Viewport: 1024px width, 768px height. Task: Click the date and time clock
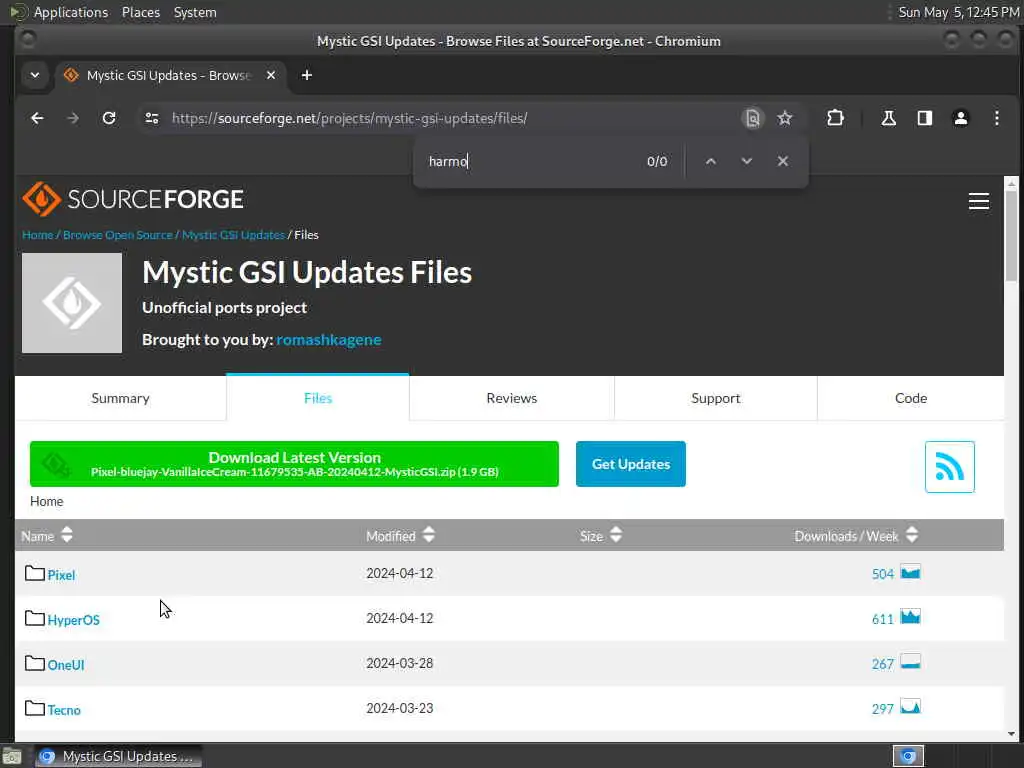957,12
